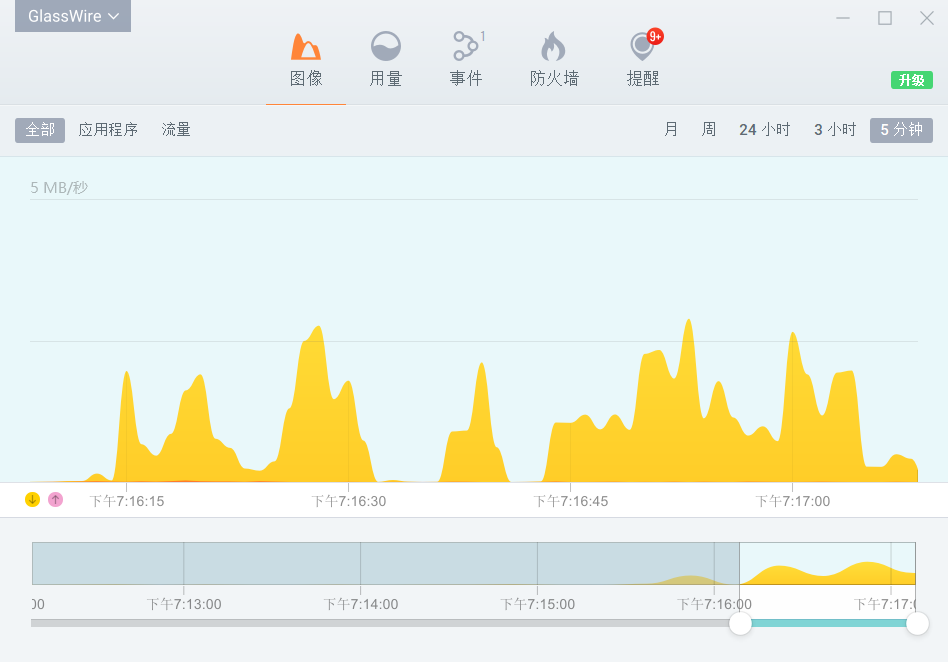This screenshot has width=948, height=662.
Task: Select the 全部 filter
Action: point(40,130)
